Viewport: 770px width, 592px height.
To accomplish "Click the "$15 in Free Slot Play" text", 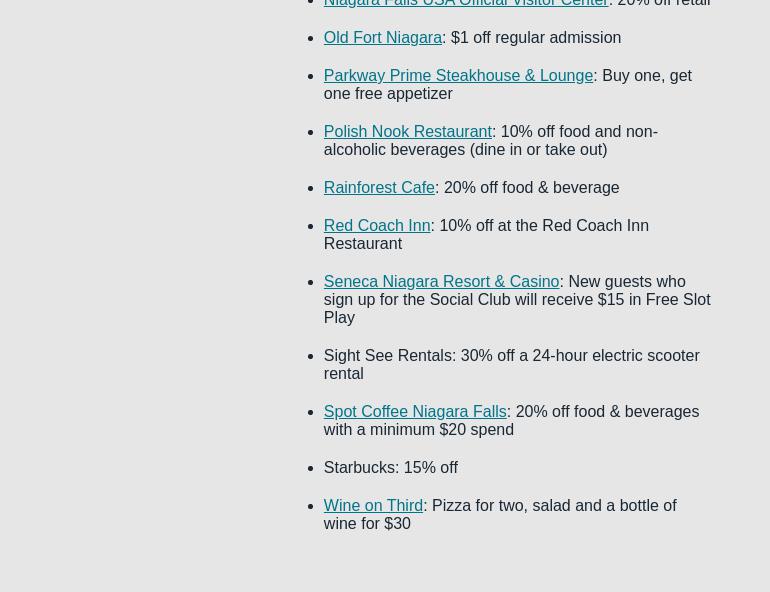I will click(x=654, y=300).
